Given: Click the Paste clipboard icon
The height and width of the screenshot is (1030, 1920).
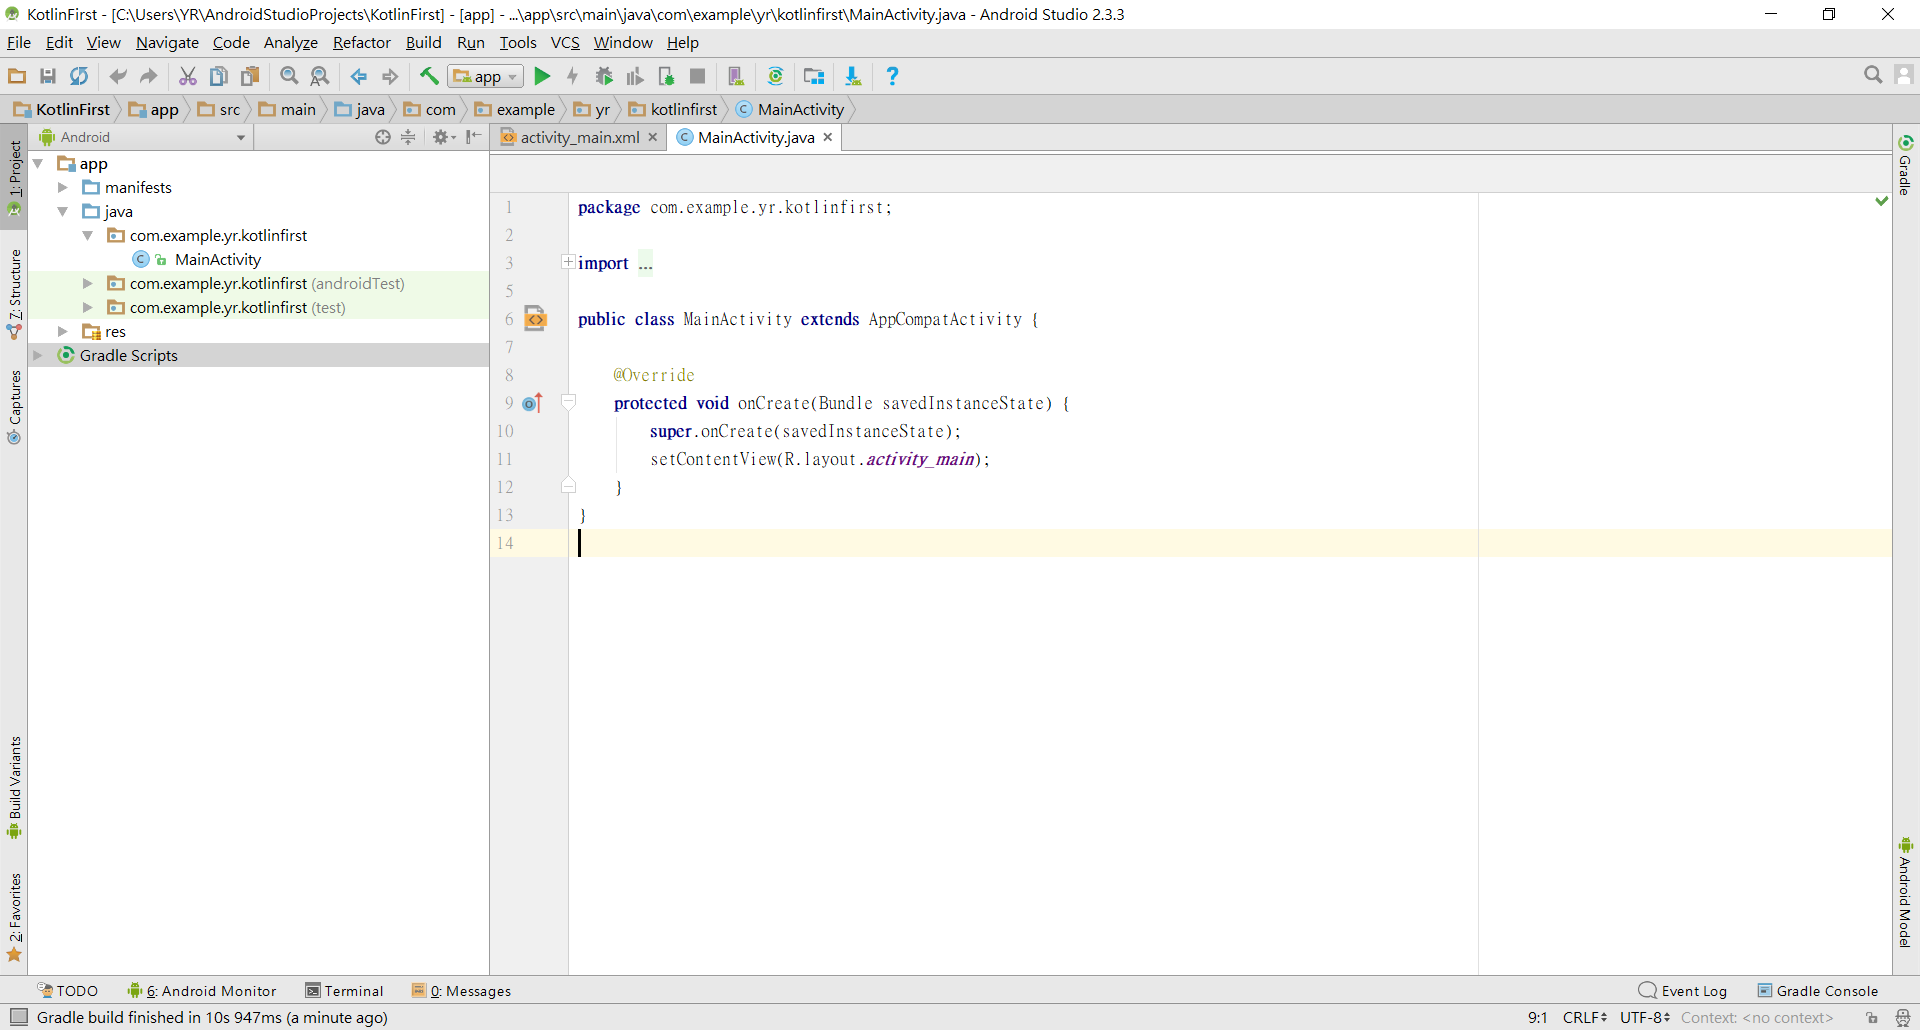Looking at the screenshot, I should click(x=250, y=76).
